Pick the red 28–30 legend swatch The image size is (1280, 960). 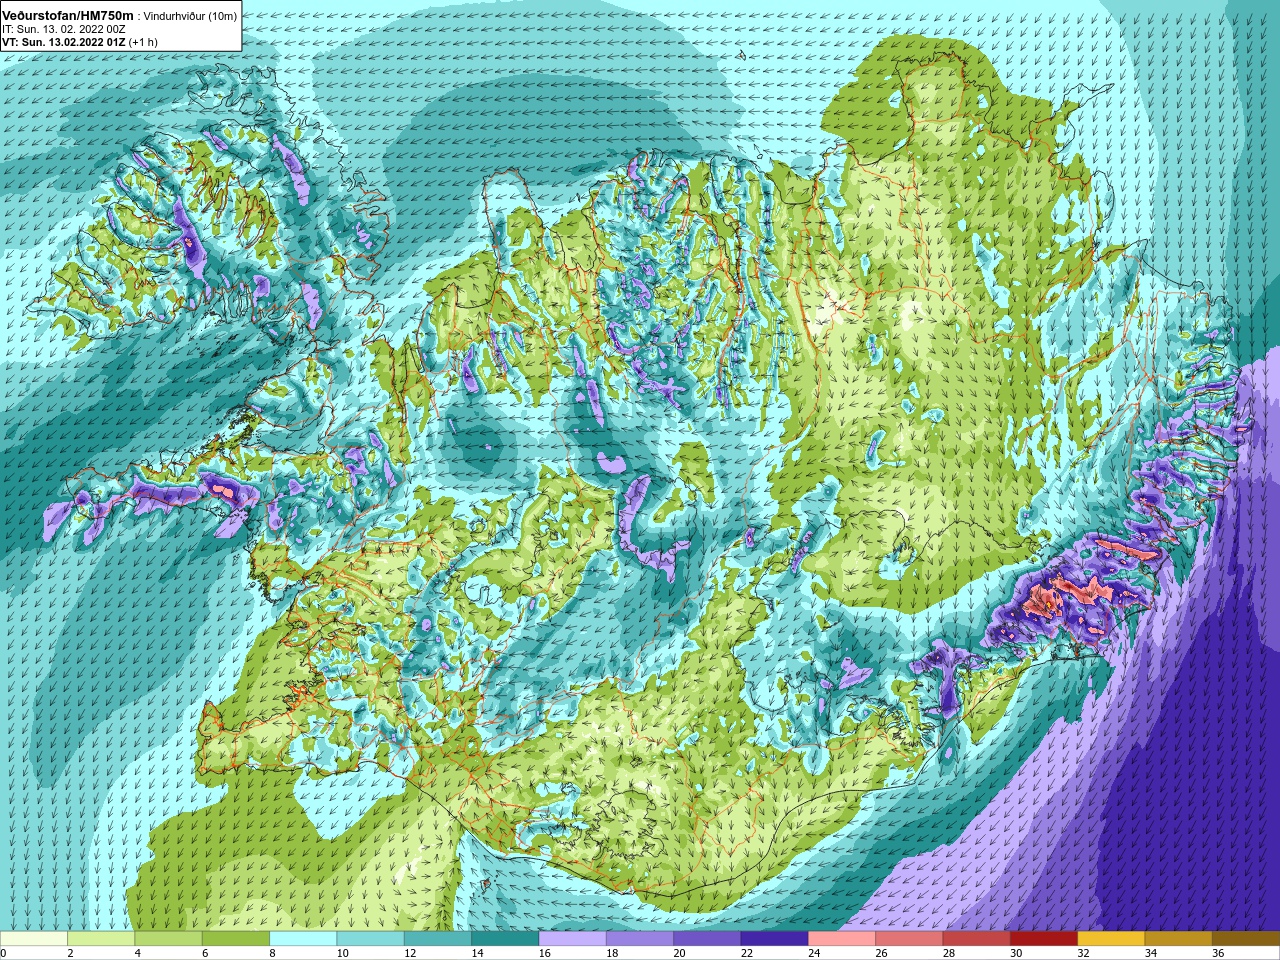(976, 939)
